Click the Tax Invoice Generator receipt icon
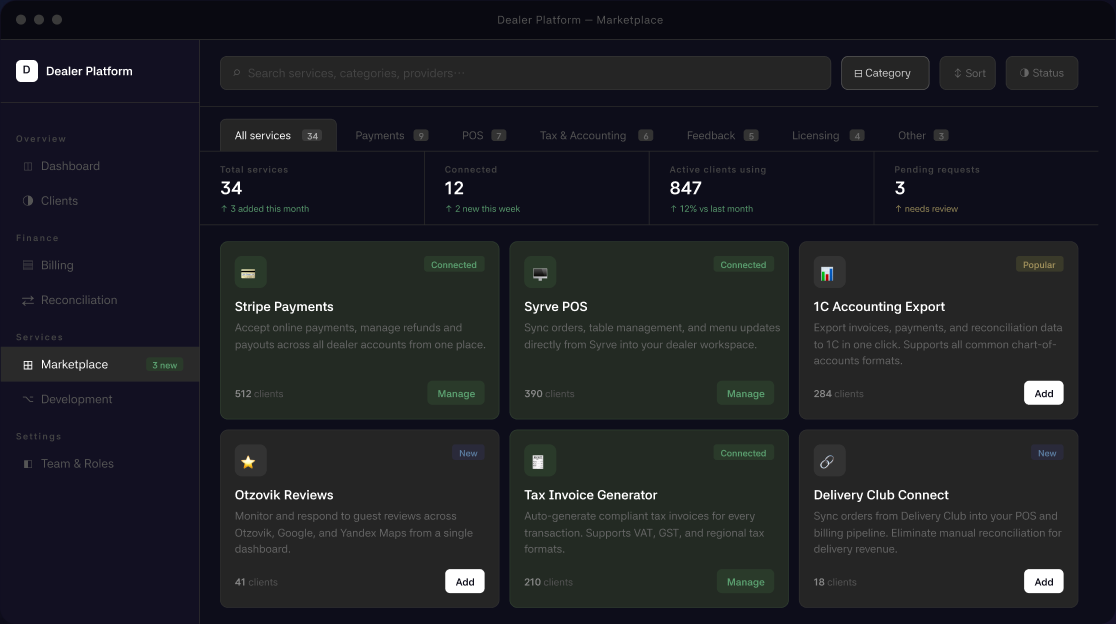 [x=540, y=461]
